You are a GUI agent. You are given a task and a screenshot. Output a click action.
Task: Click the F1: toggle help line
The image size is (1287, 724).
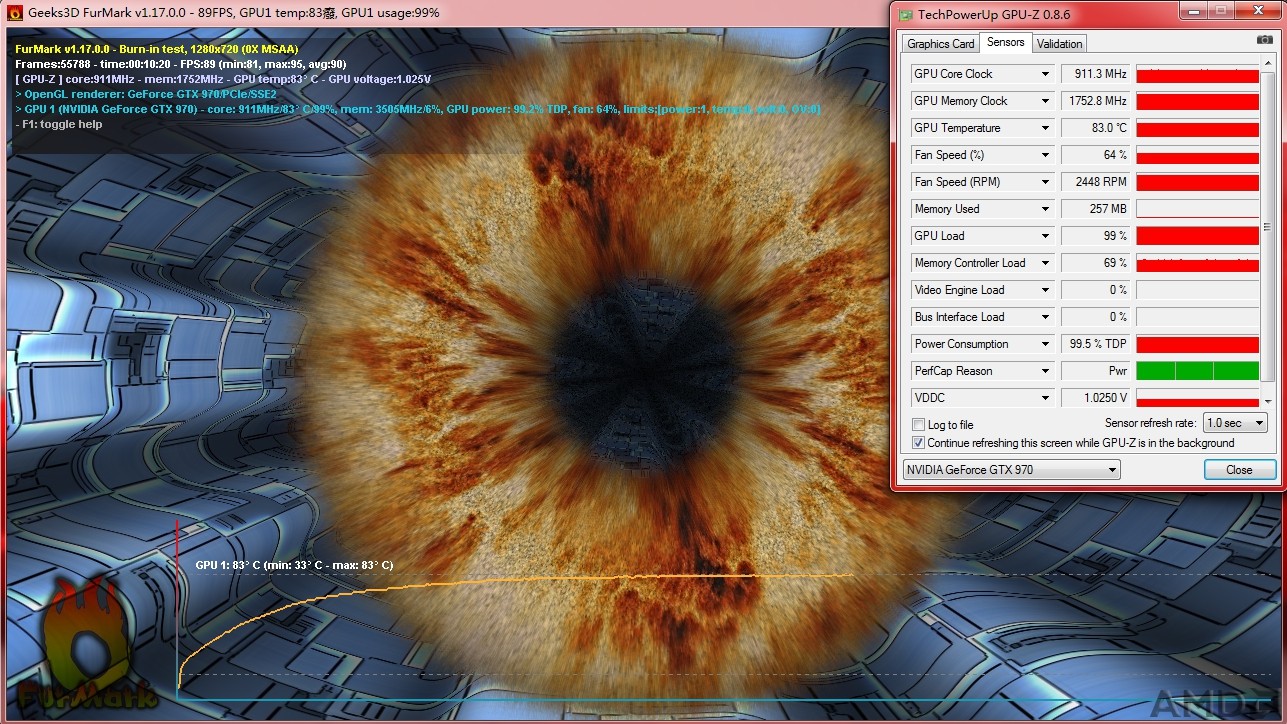[59, 124]
